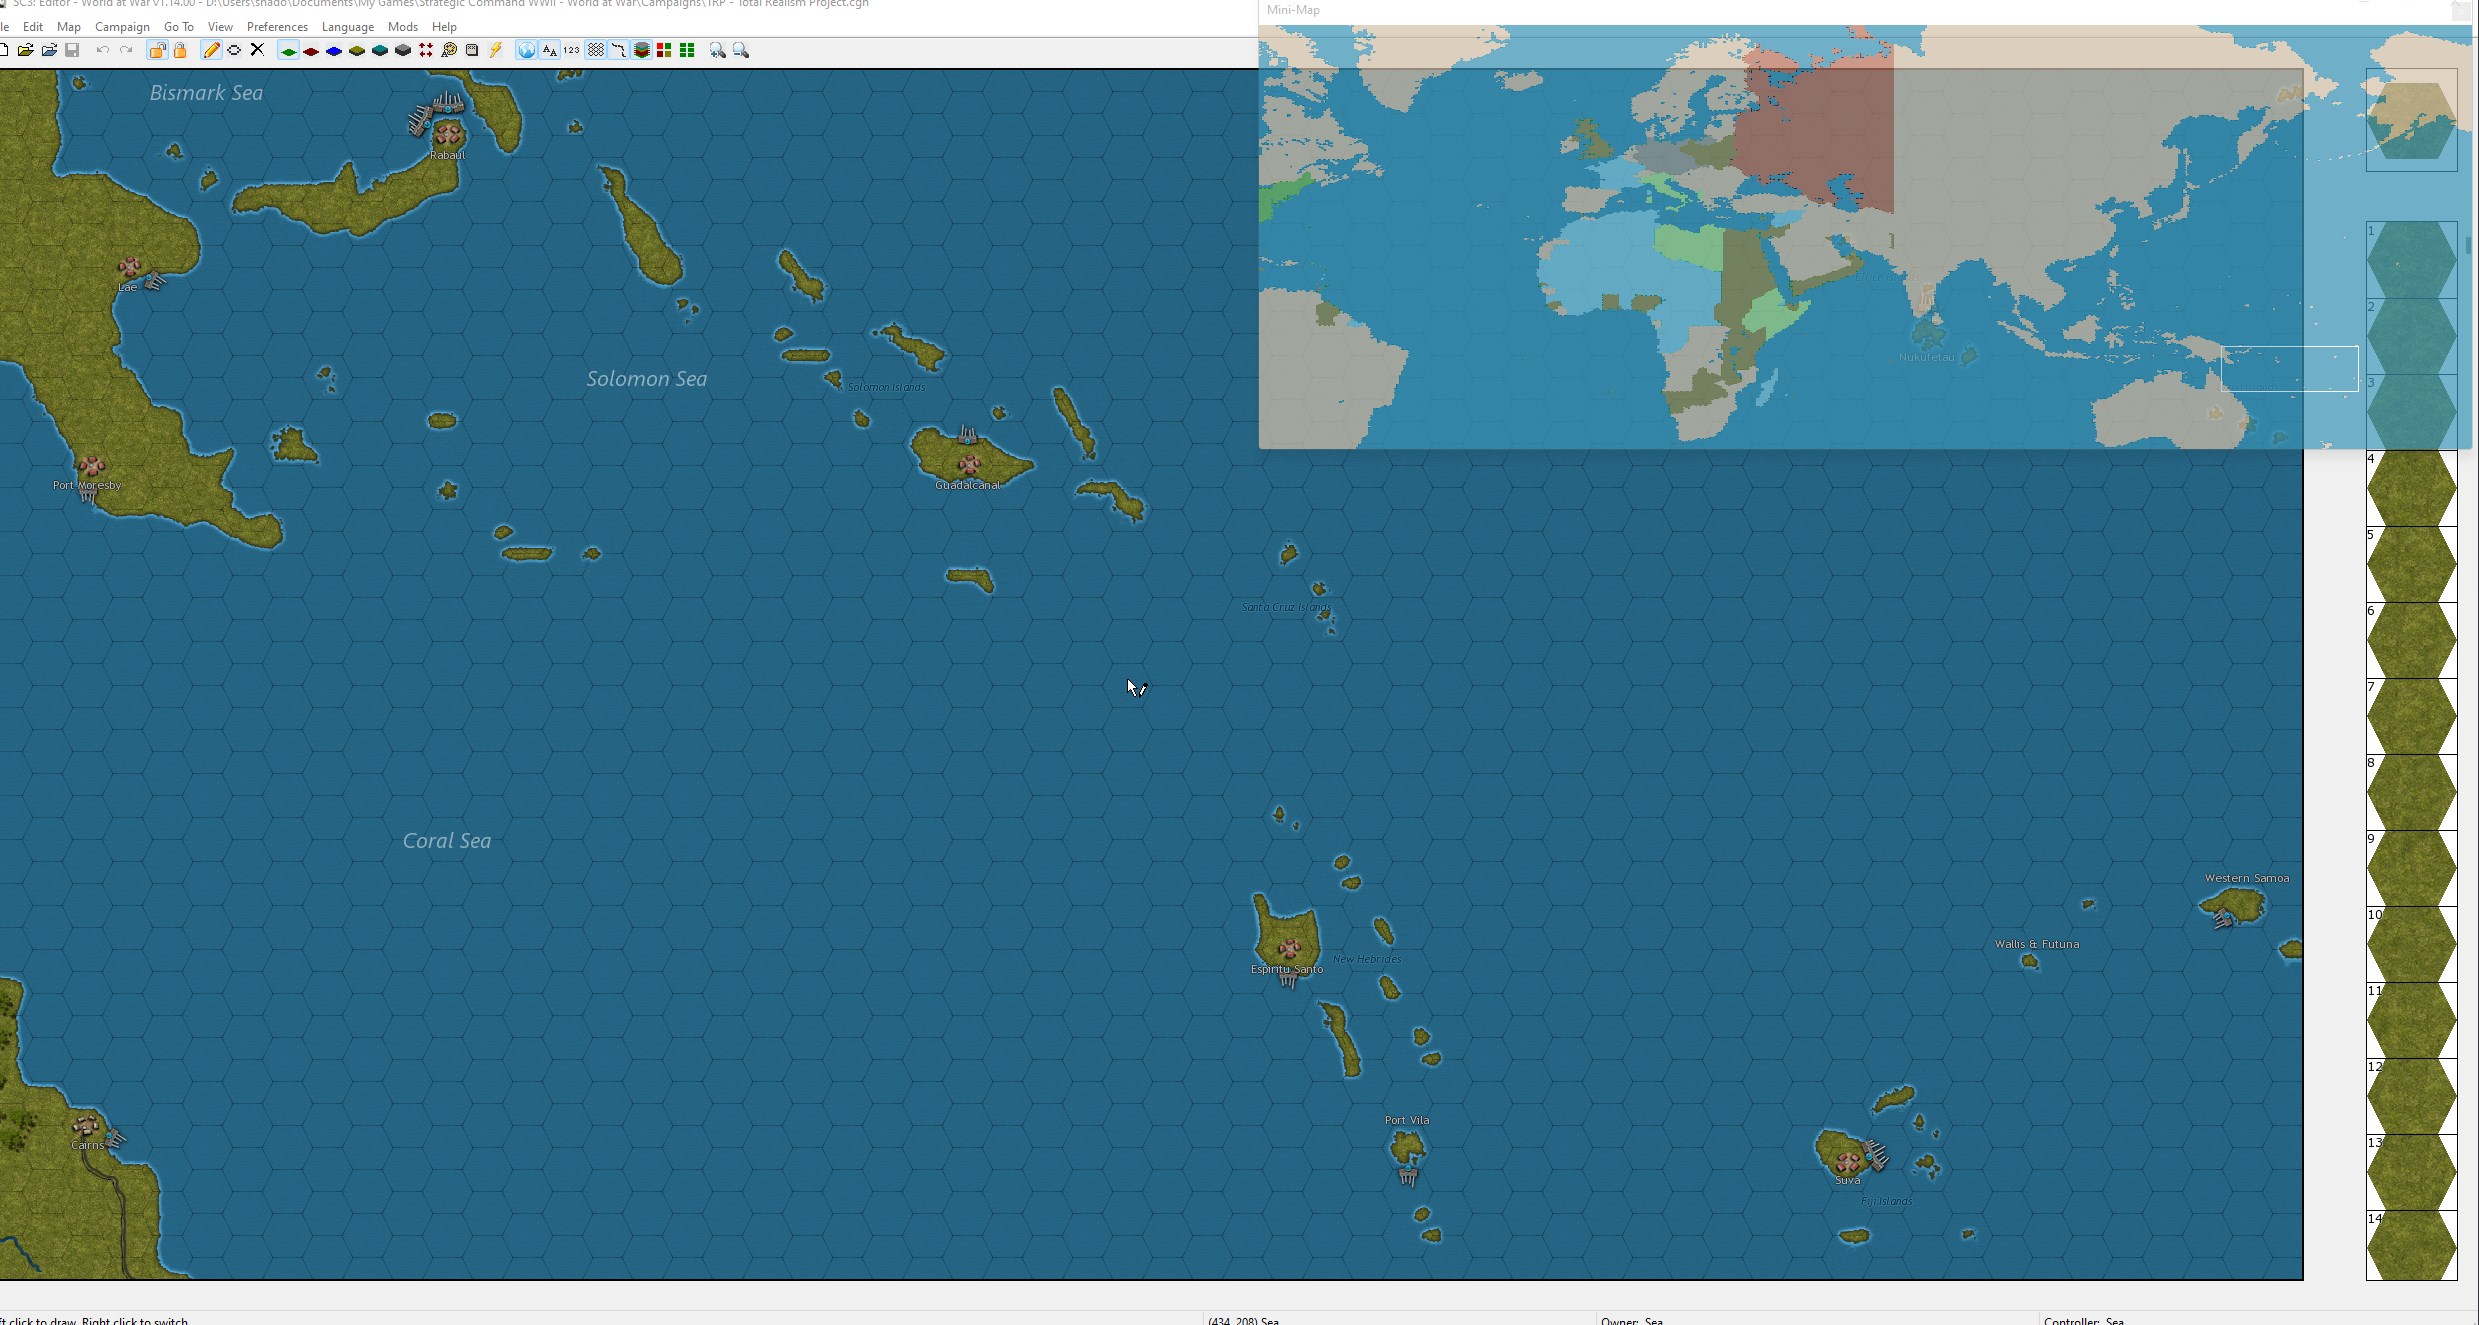The height and width of the screenshot is (1325, 2479).
Task: Click the Guadalcanal town on map
Action: (968, 464)
